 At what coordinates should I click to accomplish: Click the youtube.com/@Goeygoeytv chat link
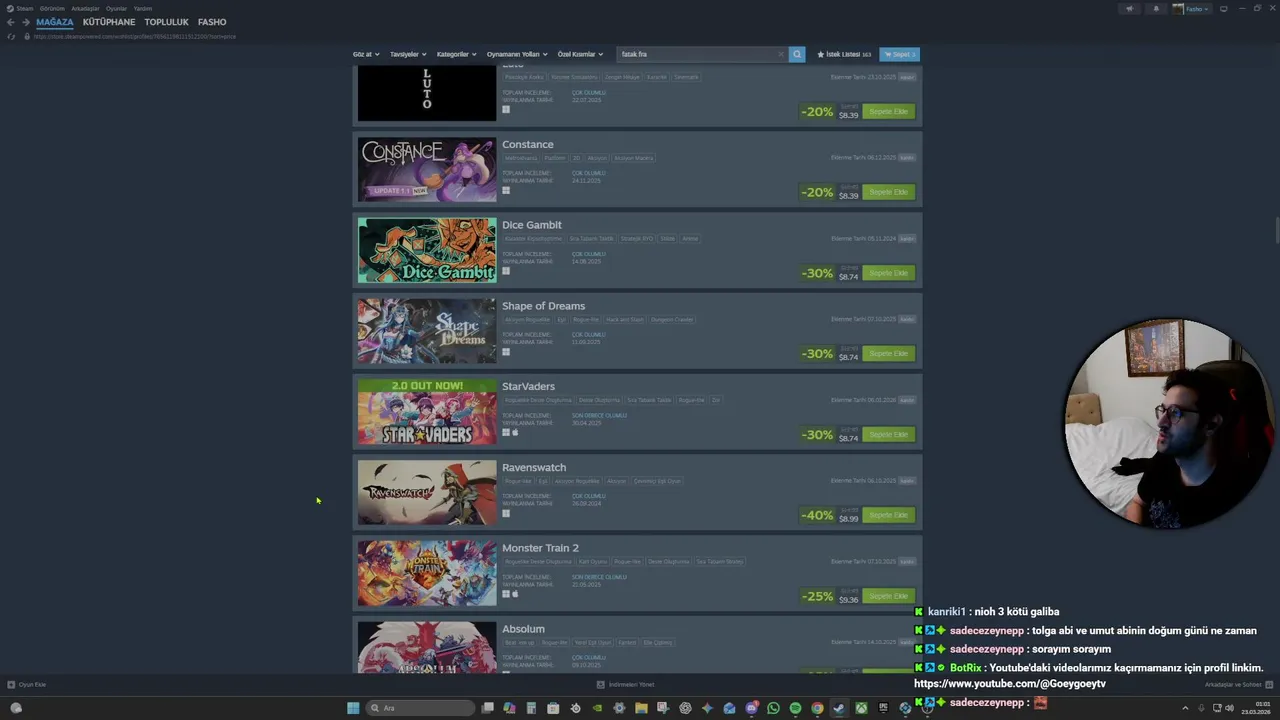tap(1010, 684)
